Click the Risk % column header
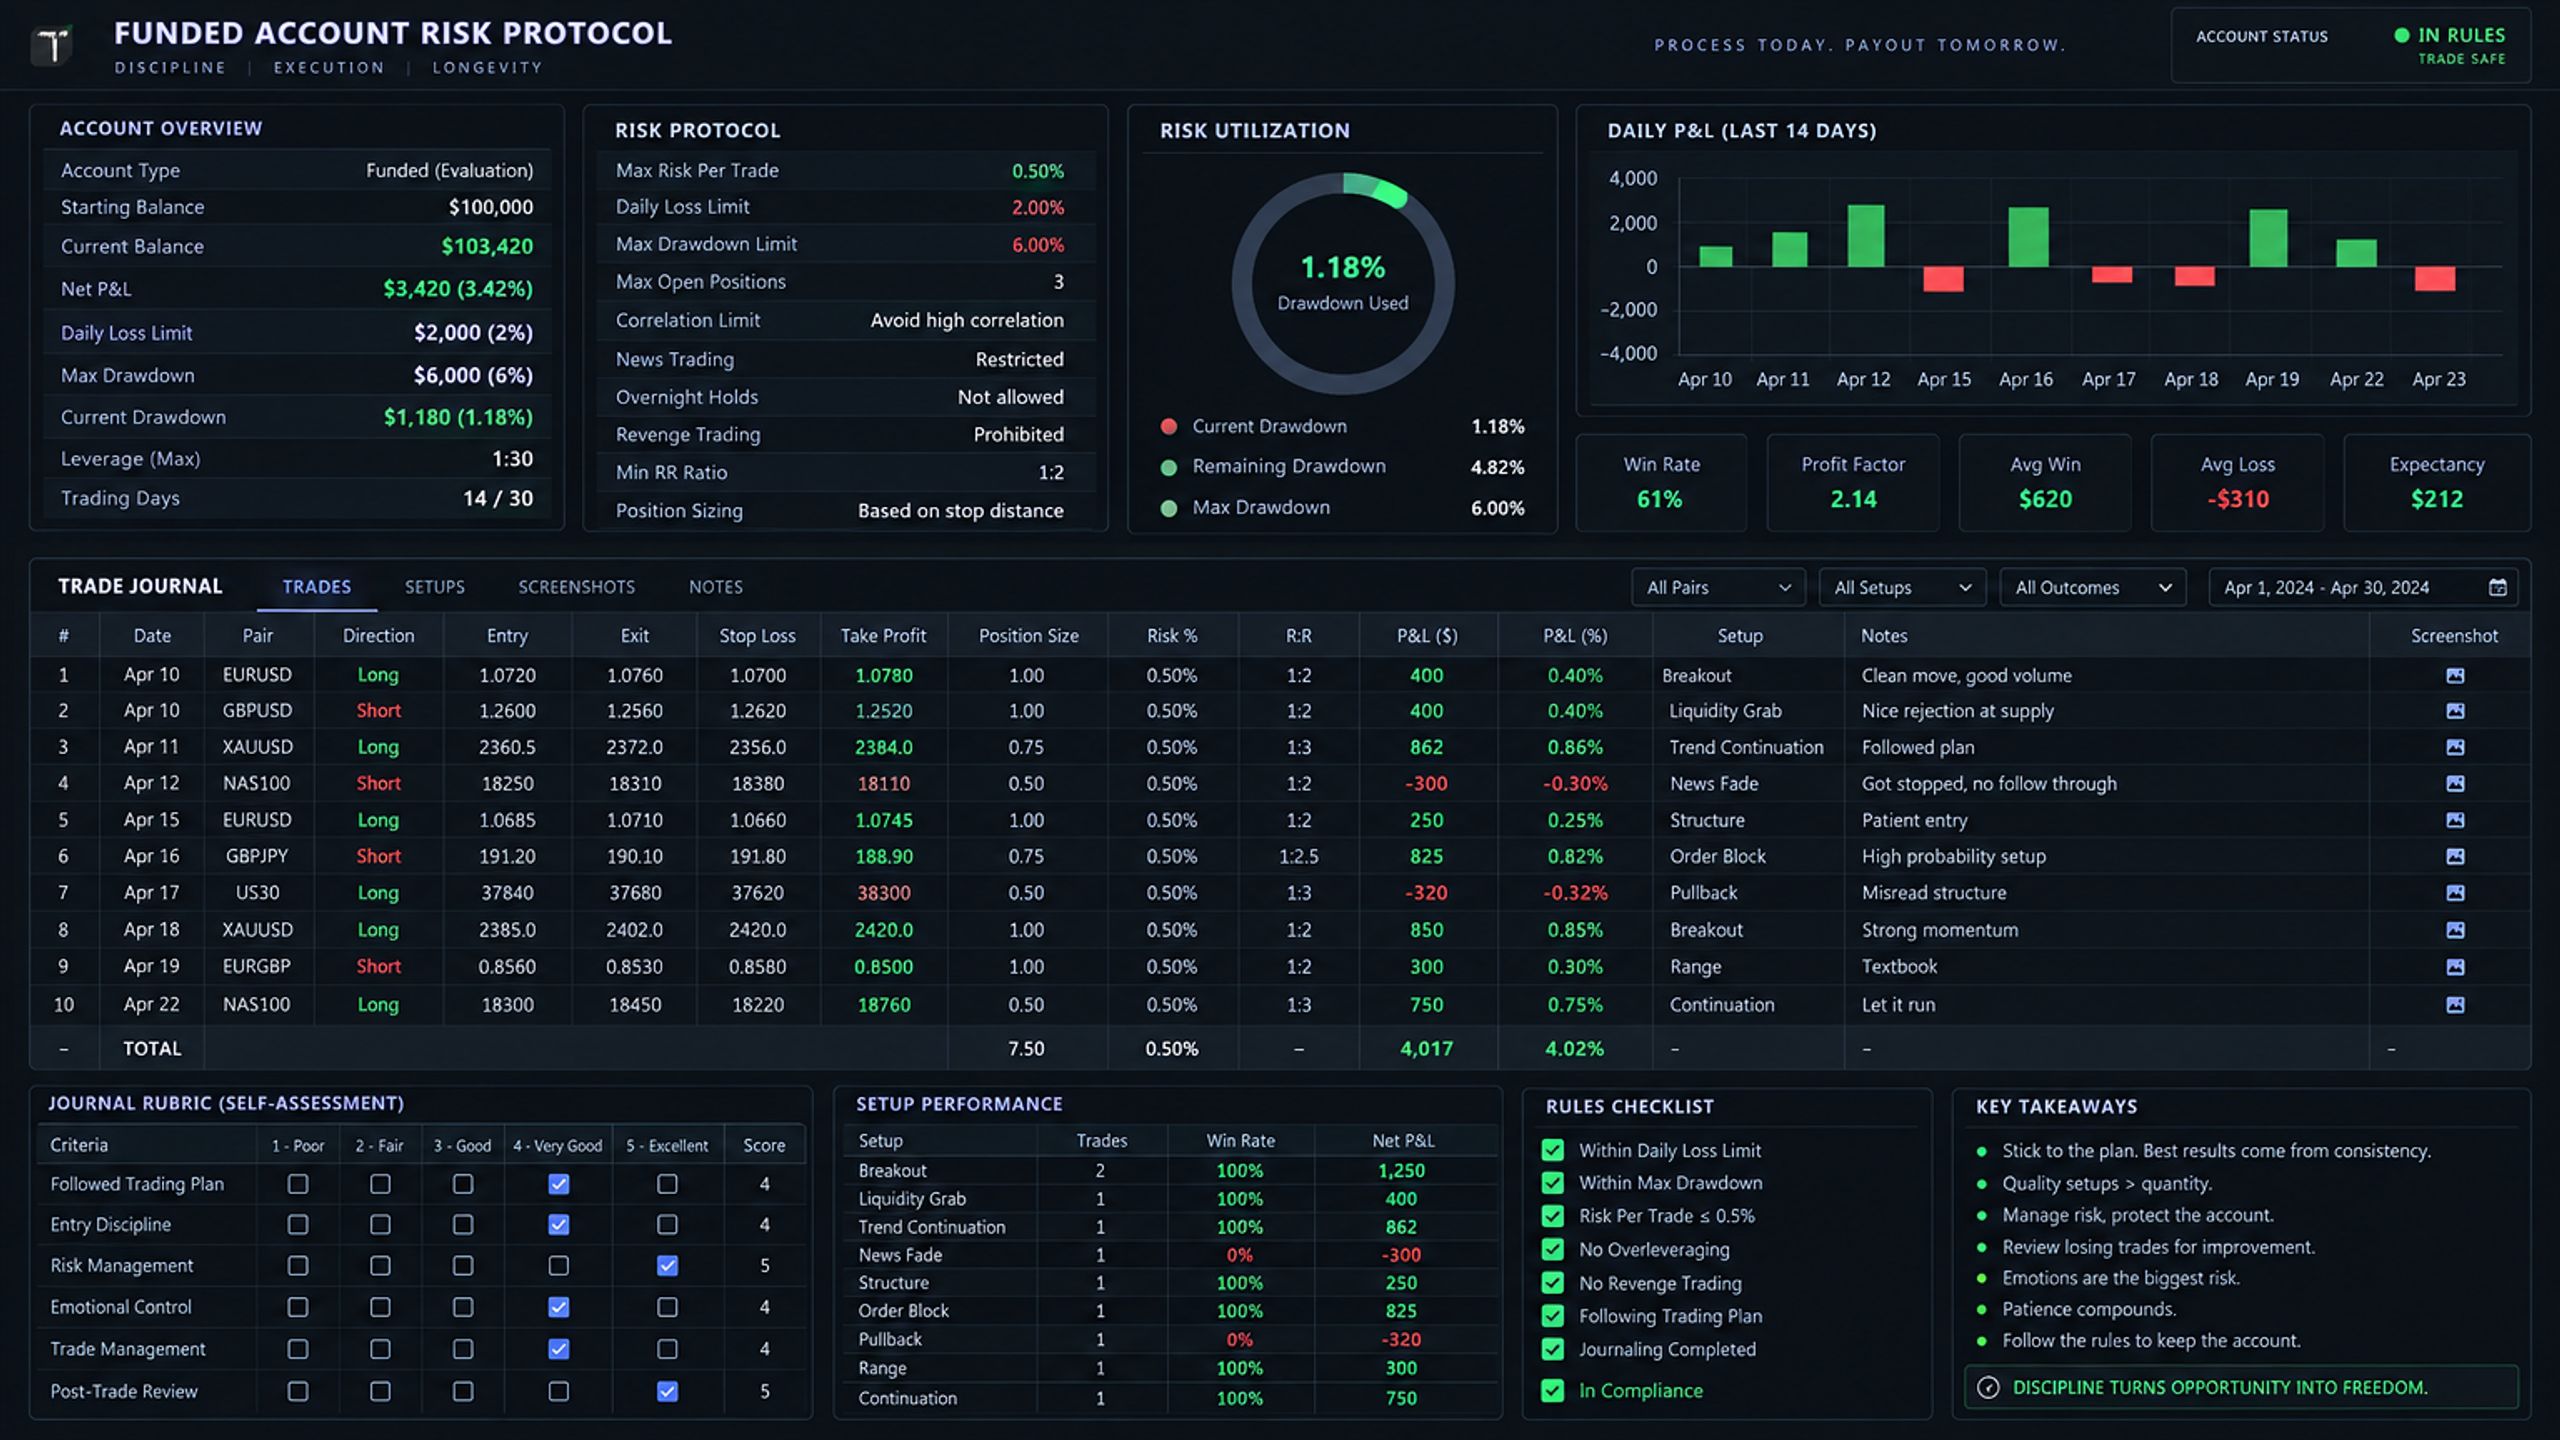This screenshot has height=1440, width=2560. (x=1172, y=636)
